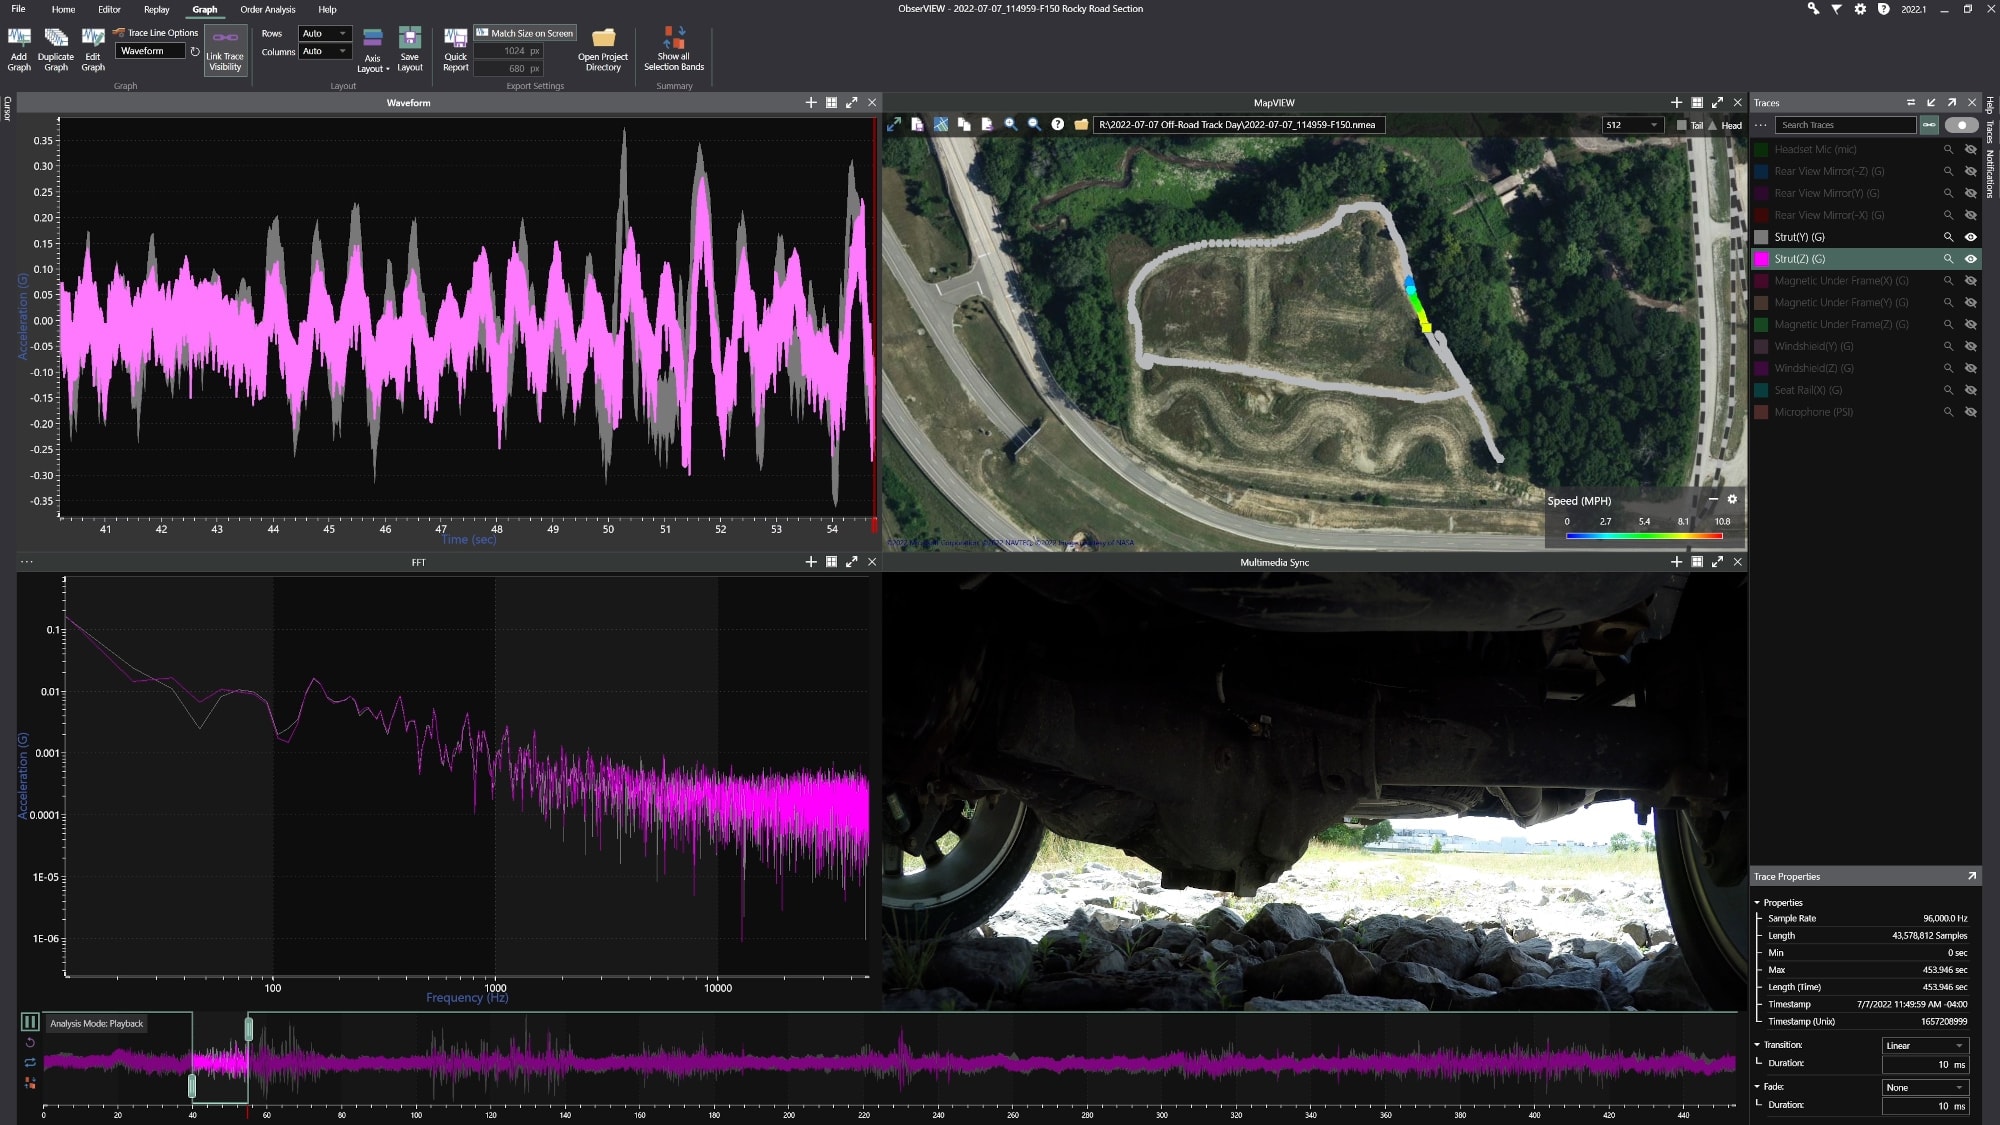Click the Search Traces input field

click(1845, 125)
